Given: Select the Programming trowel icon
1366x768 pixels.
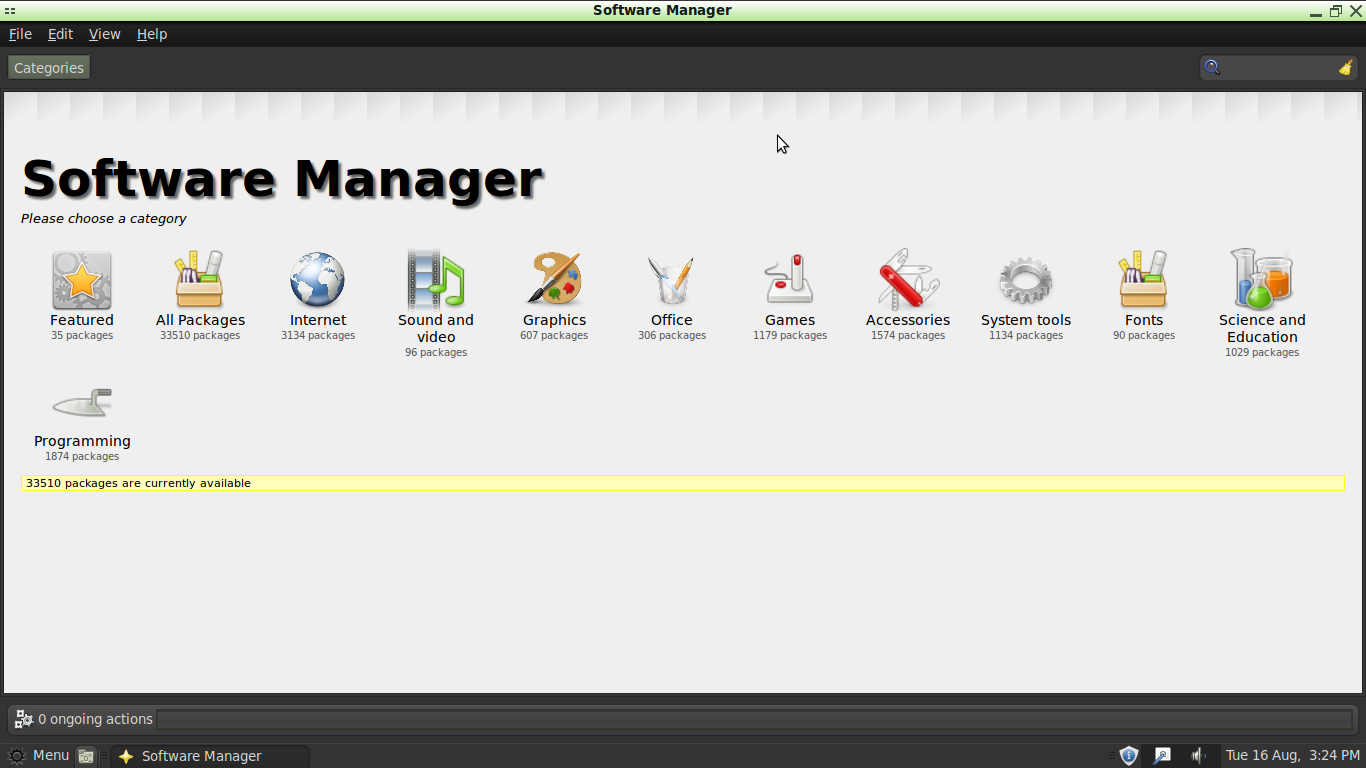Looking at the screenshot, I should tap(82, 402).
